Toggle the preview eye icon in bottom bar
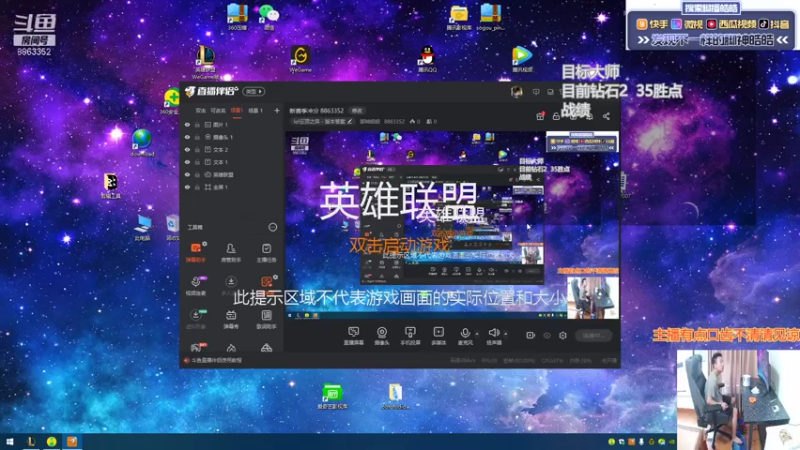The height and width of the screenshot is (450, 800). [x=547, y=335]
